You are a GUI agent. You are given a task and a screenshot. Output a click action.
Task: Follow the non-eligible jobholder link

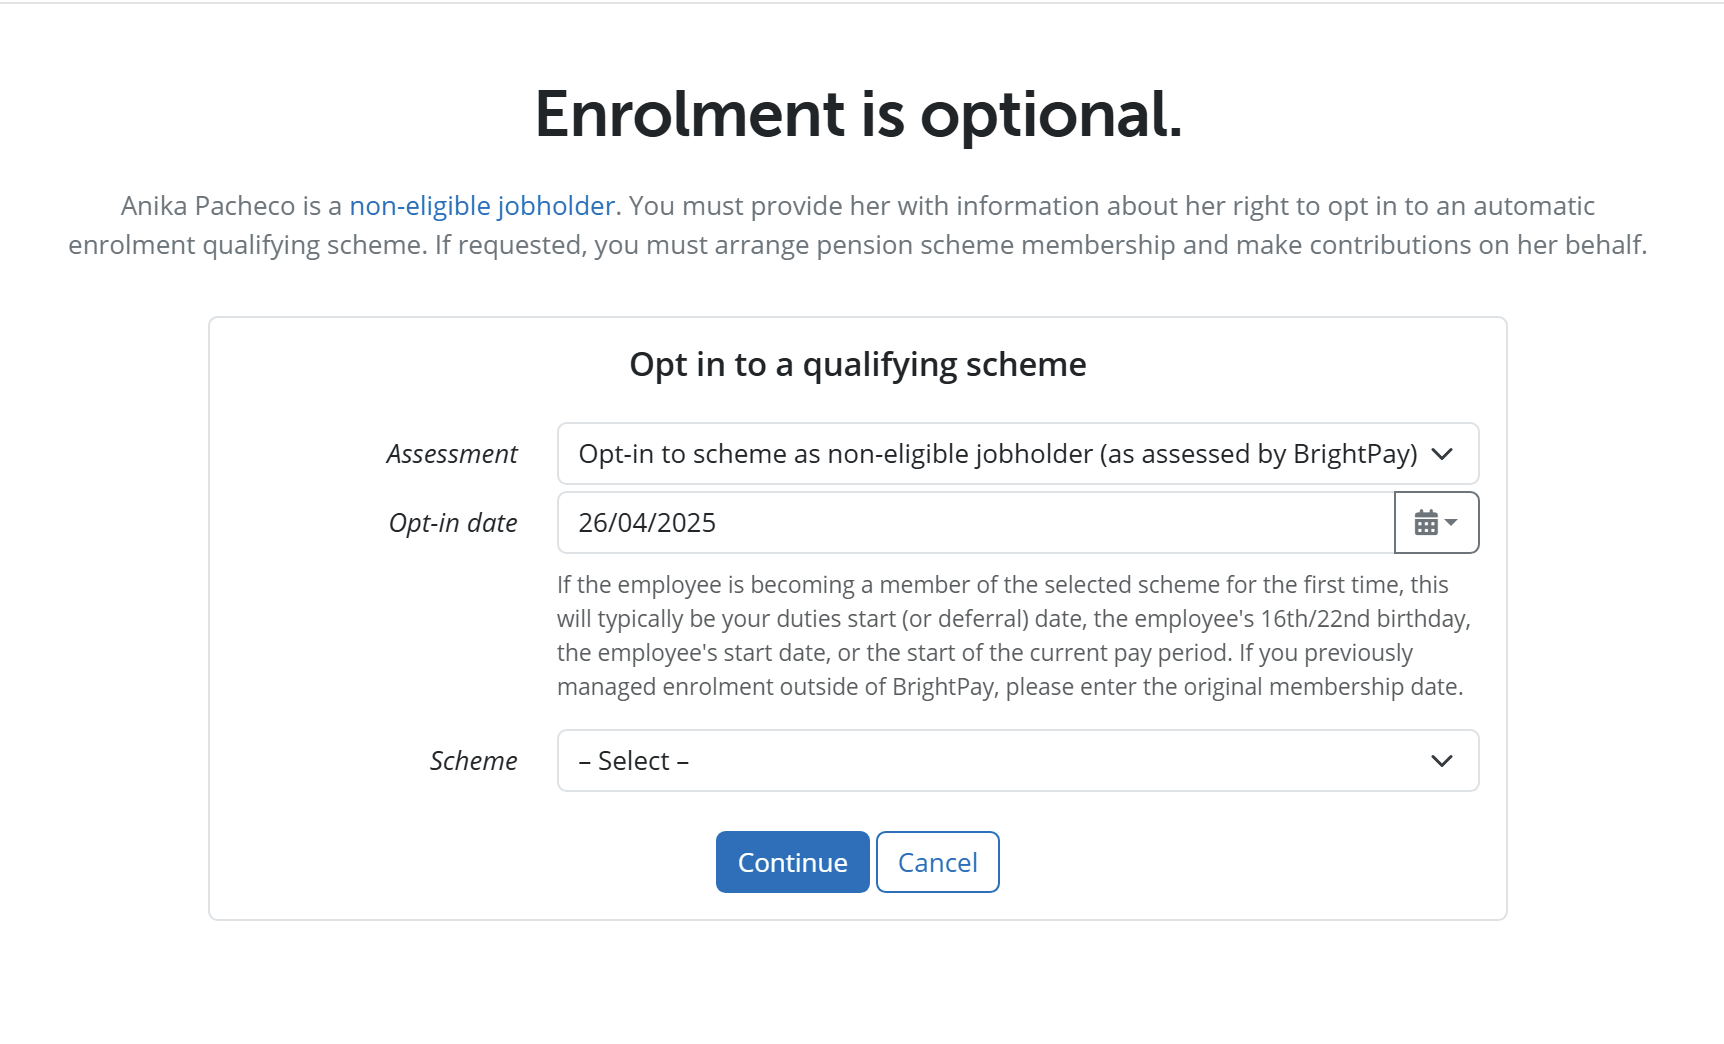tap(482, 206)
